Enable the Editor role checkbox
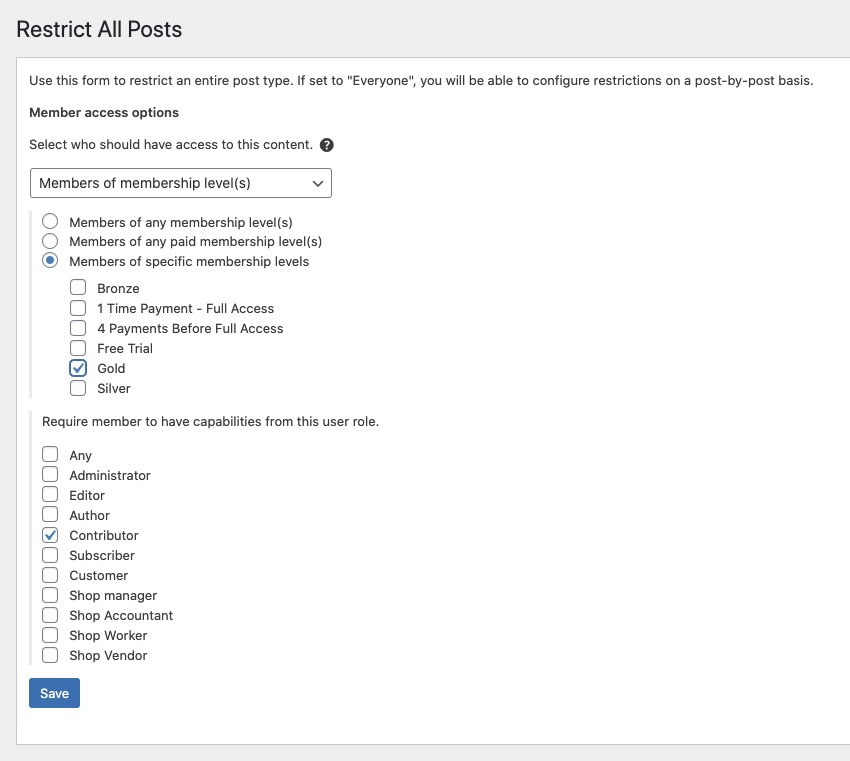This screenshot has height=761, width=850. (50, 494)
